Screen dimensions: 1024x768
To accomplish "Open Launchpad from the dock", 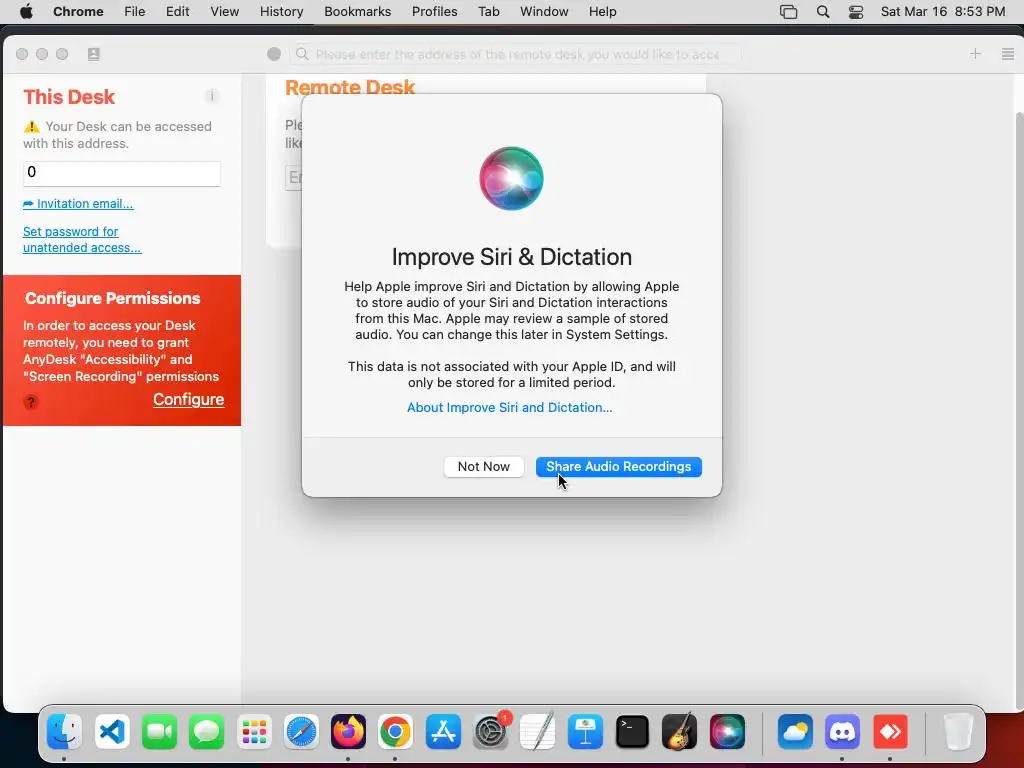I will coord(254,731).
